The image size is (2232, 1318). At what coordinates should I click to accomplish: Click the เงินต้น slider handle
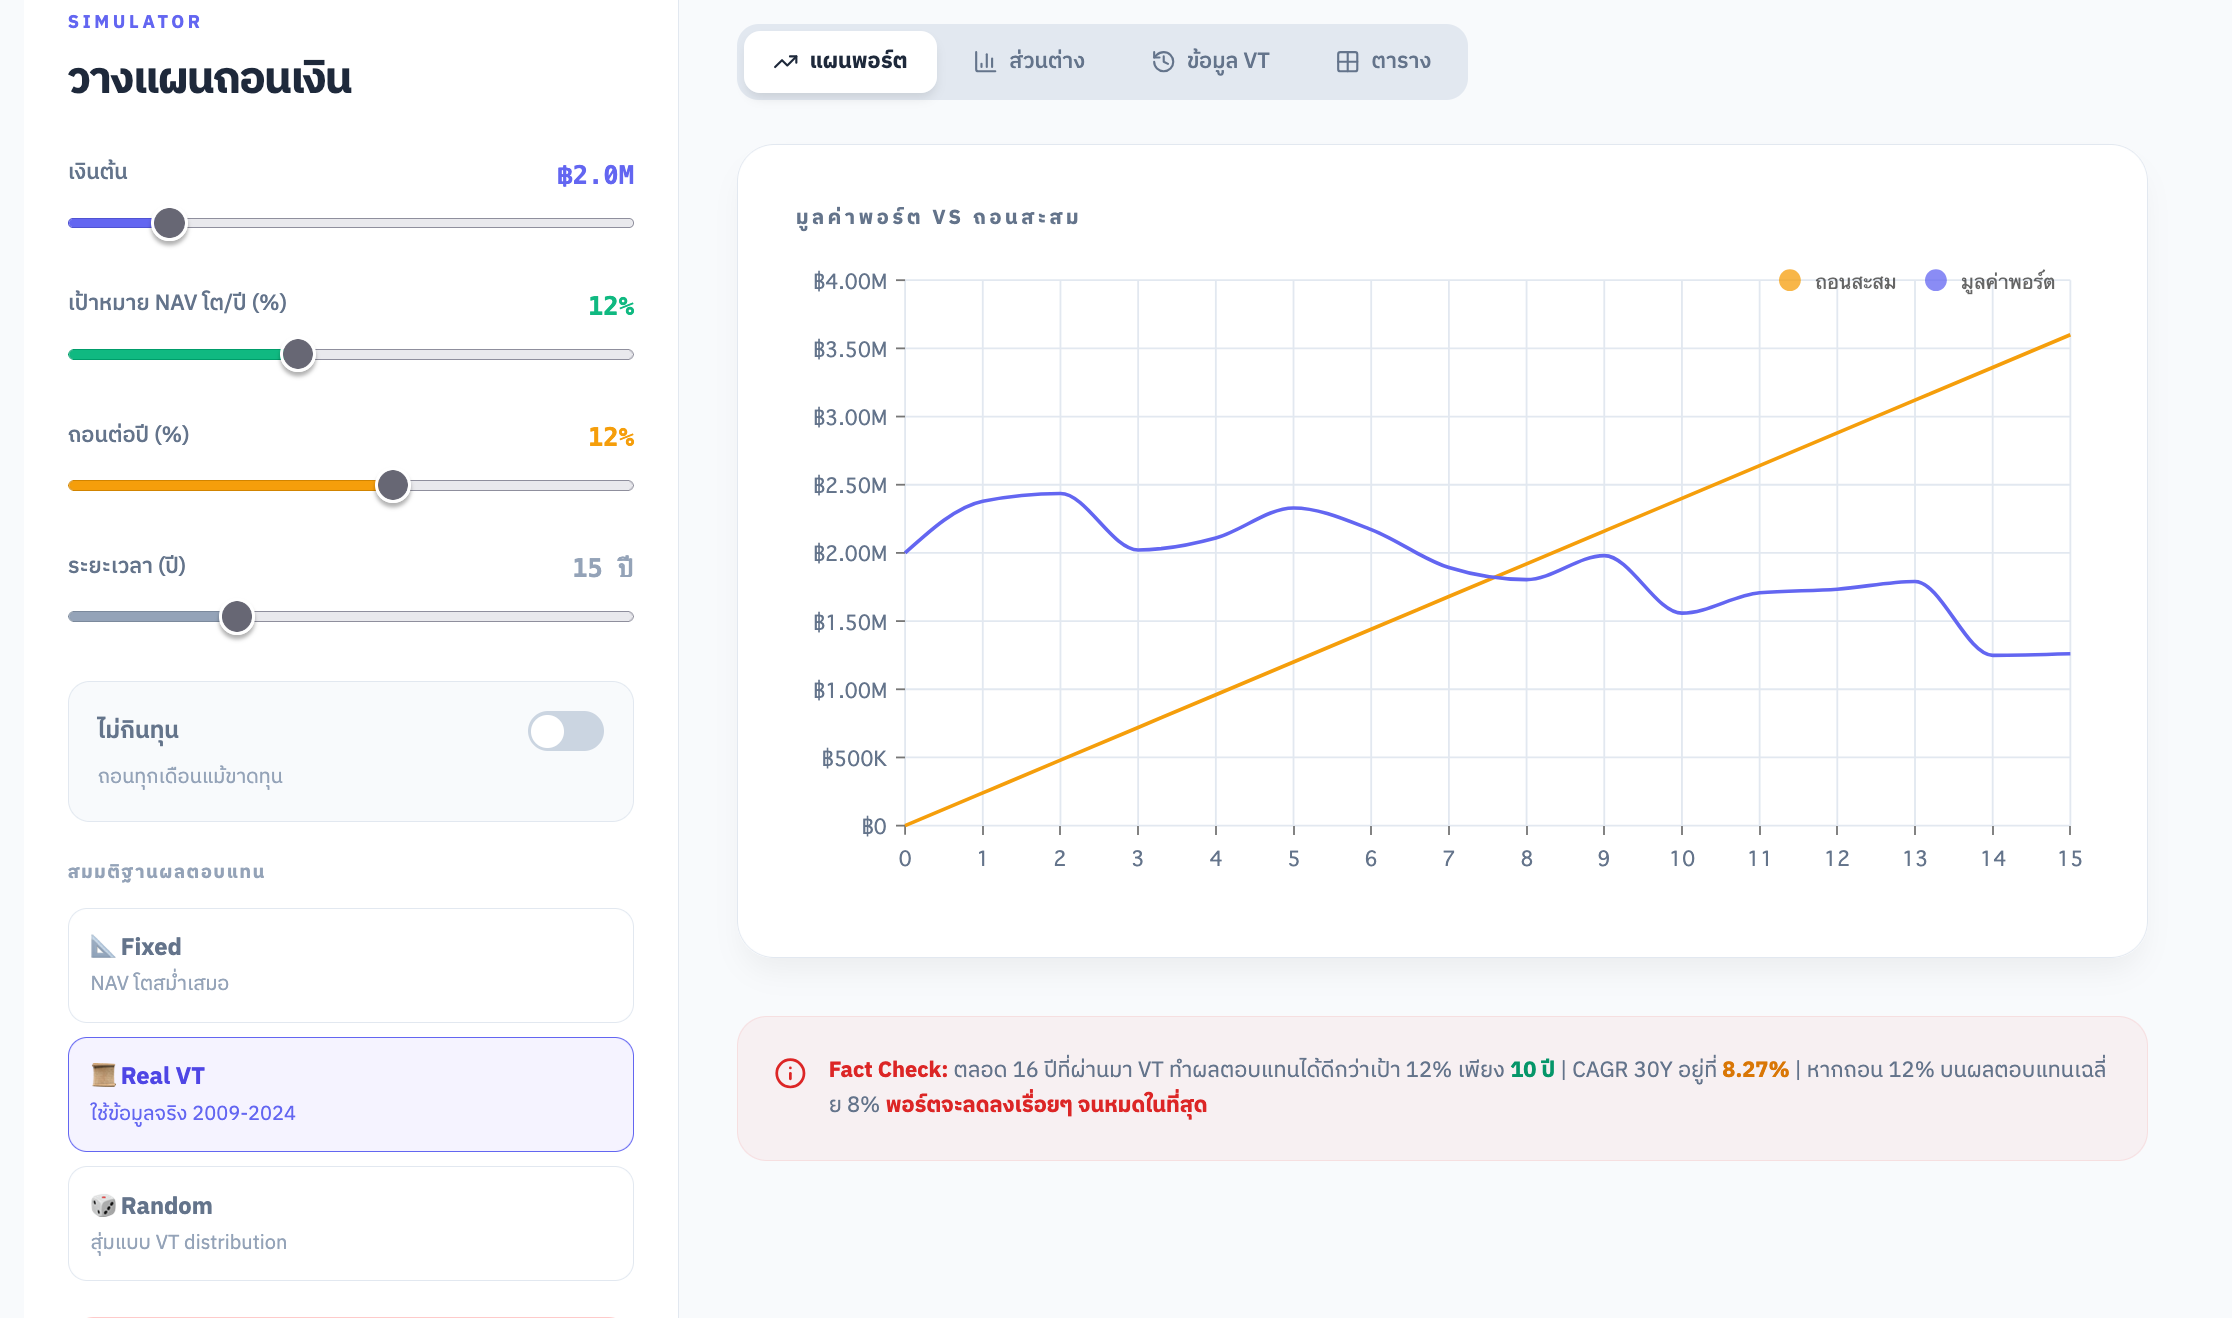coord(170,223)
